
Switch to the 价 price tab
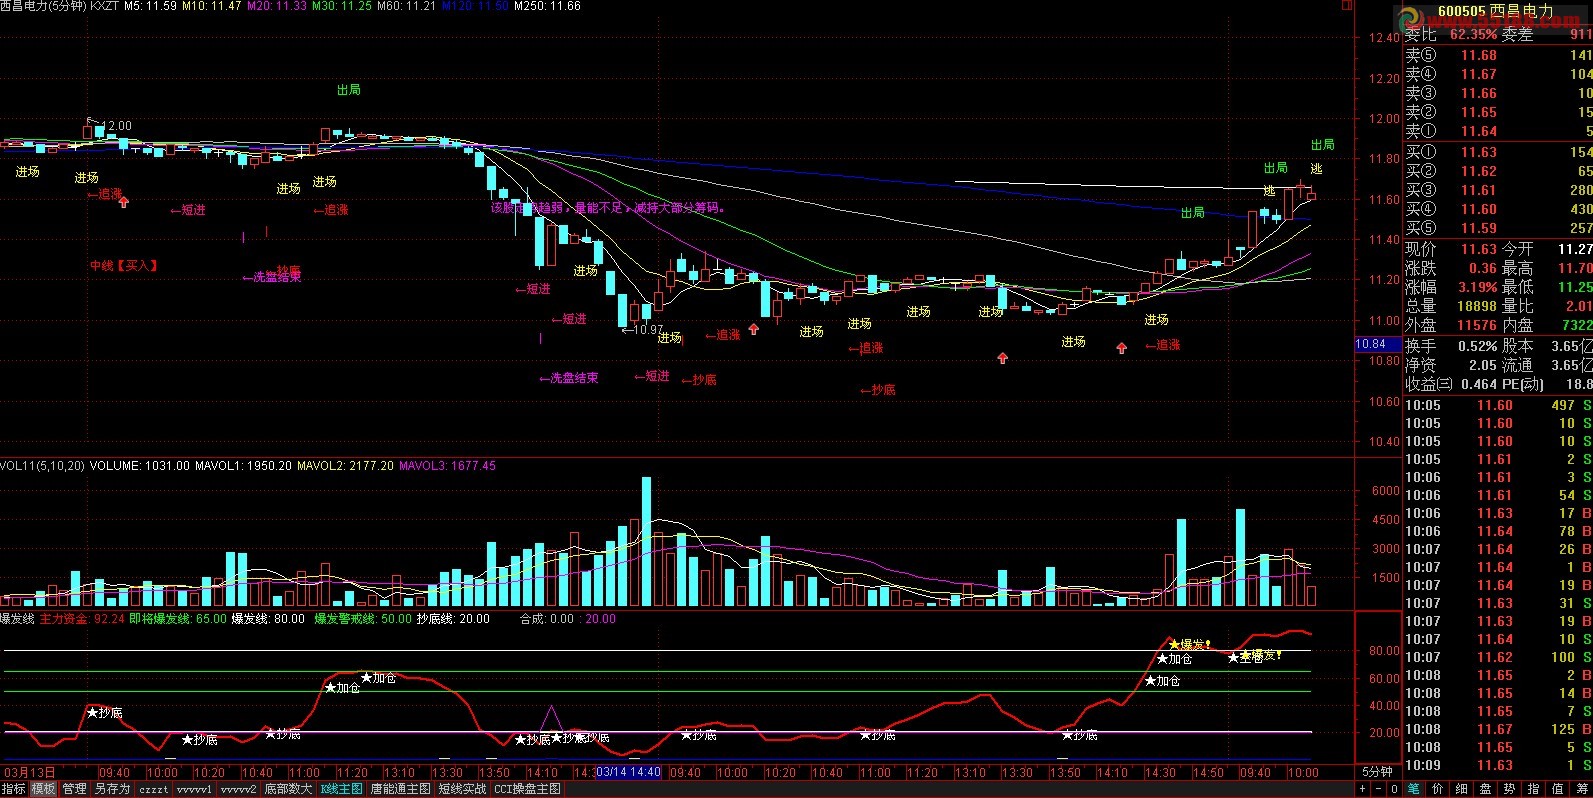click(1438, 789)
